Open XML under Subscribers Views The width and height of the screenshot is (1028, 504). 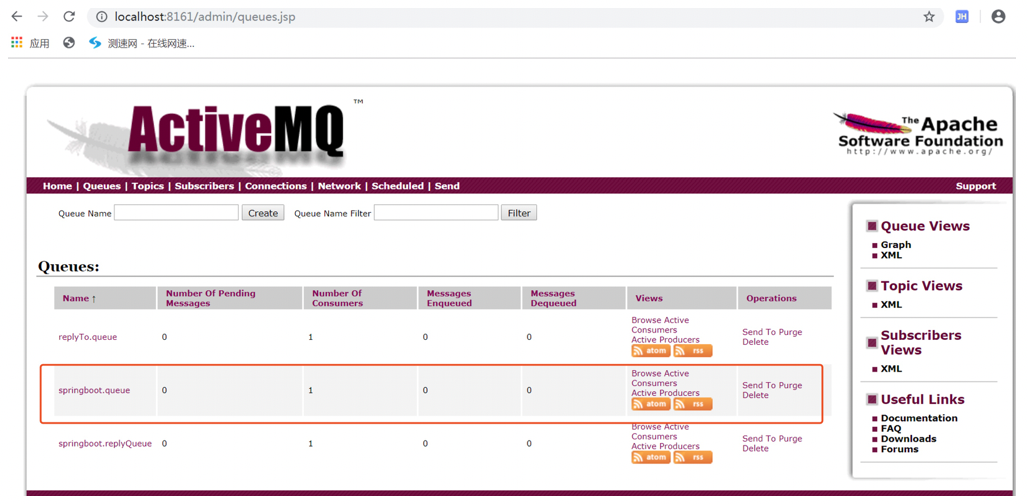891,369
